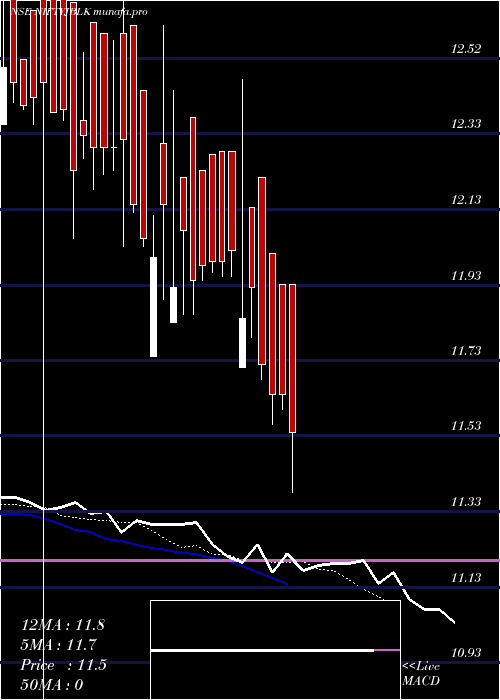Click the 11.13 price axis label
This screenshot has width=500, height=700.
466,578
